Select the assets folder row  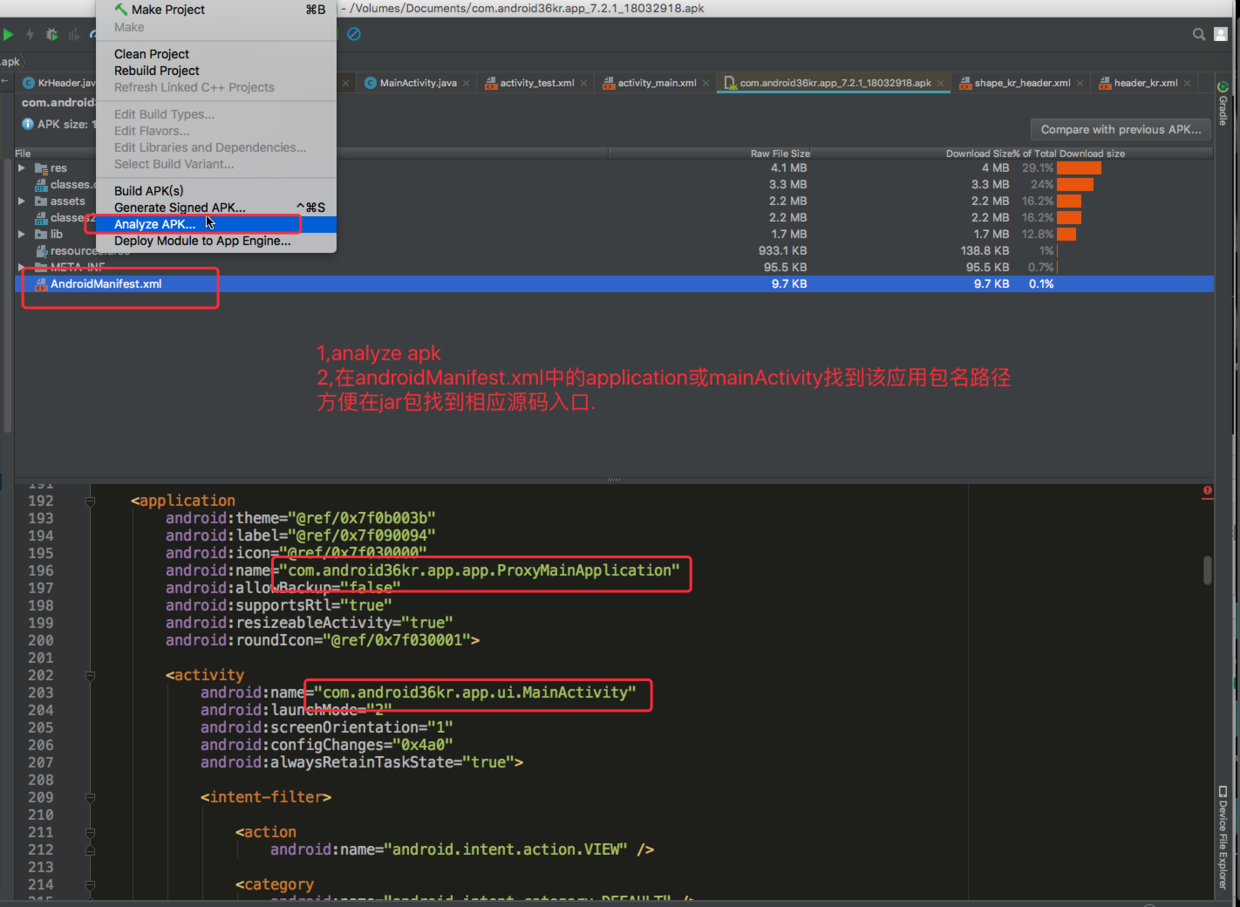(x=614, y=201)
